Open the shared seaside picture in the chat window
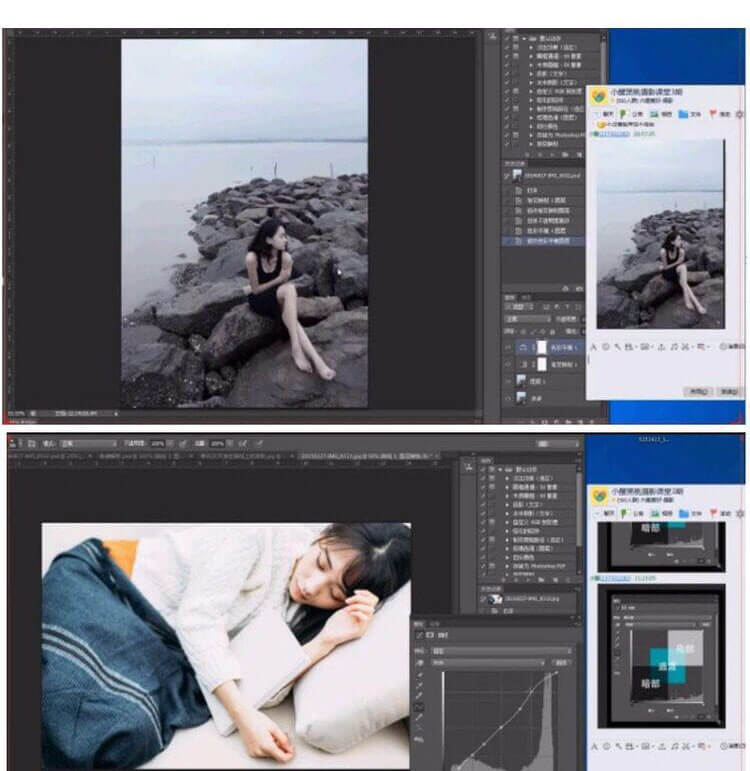750x771 pixels. coord(660,234)
